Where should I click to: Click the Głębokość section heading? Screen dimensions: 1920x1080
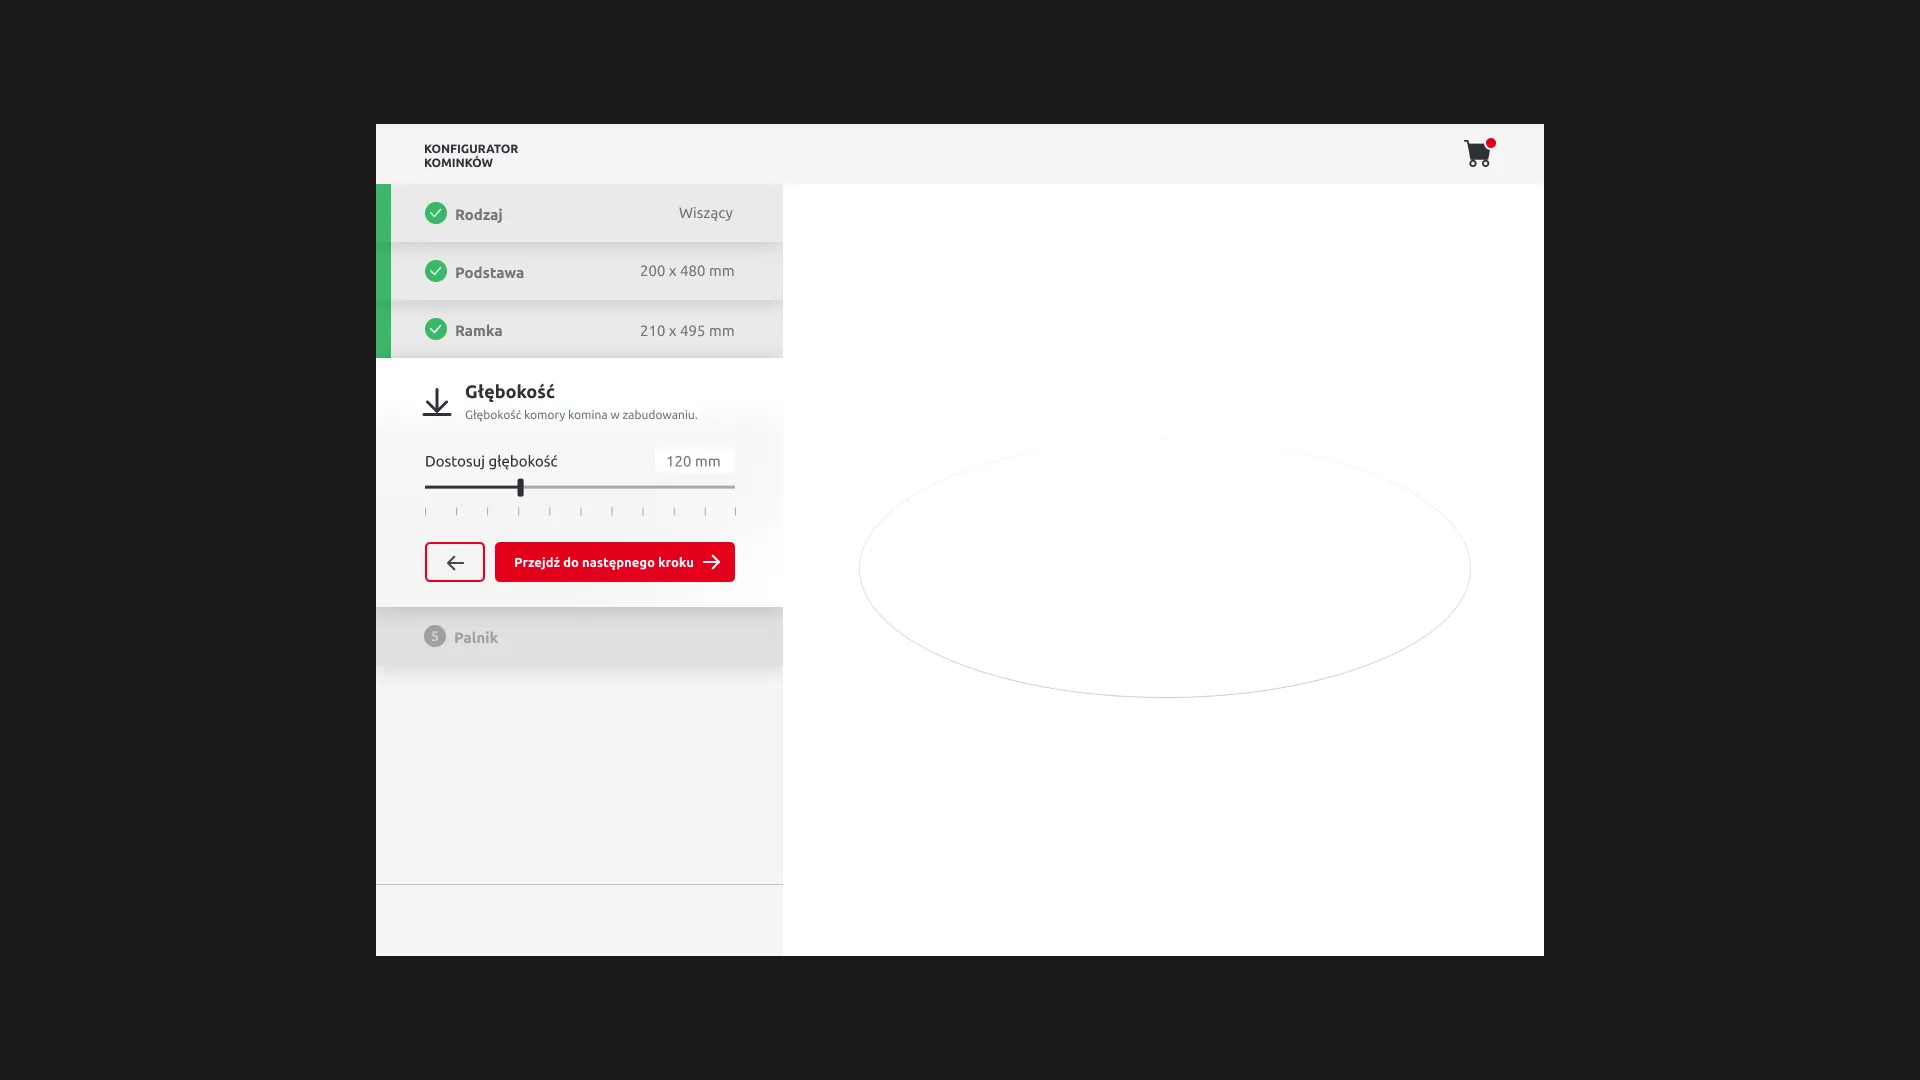(x=510, y=392)
